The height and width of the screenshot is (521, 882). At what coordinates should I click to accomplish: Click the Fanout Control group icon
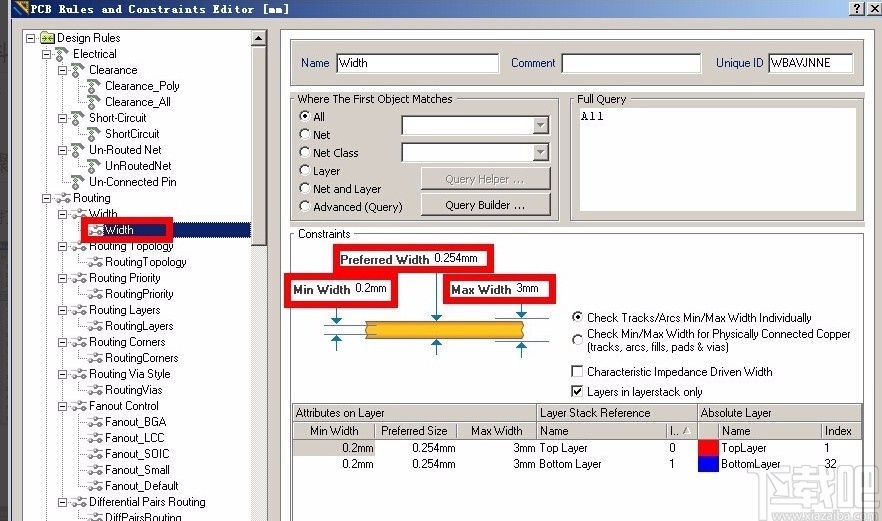(79, 406)
